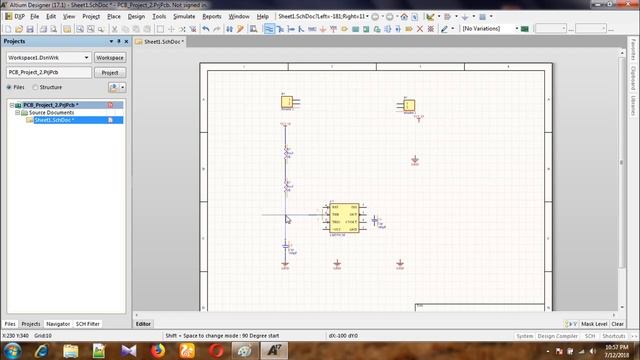Open the No Variations dropdown
Image resolution: width=640 pixels, height=360 pixels.
[517, 29]
